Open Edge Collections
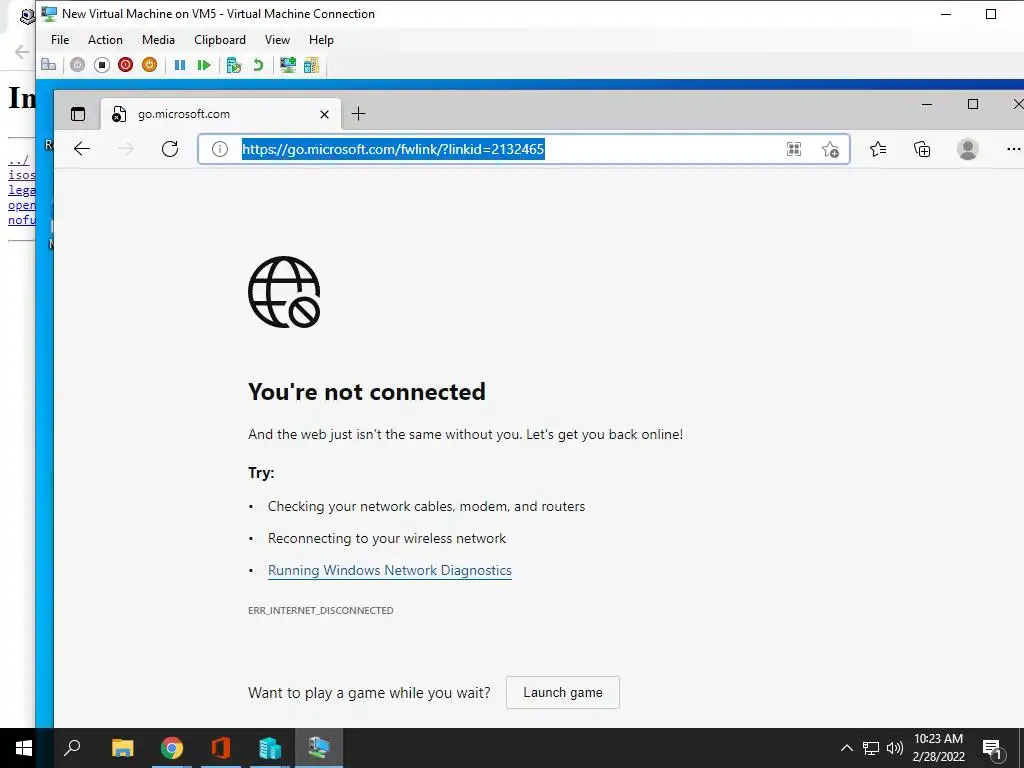1024x768 pixels. click(922, 150)
